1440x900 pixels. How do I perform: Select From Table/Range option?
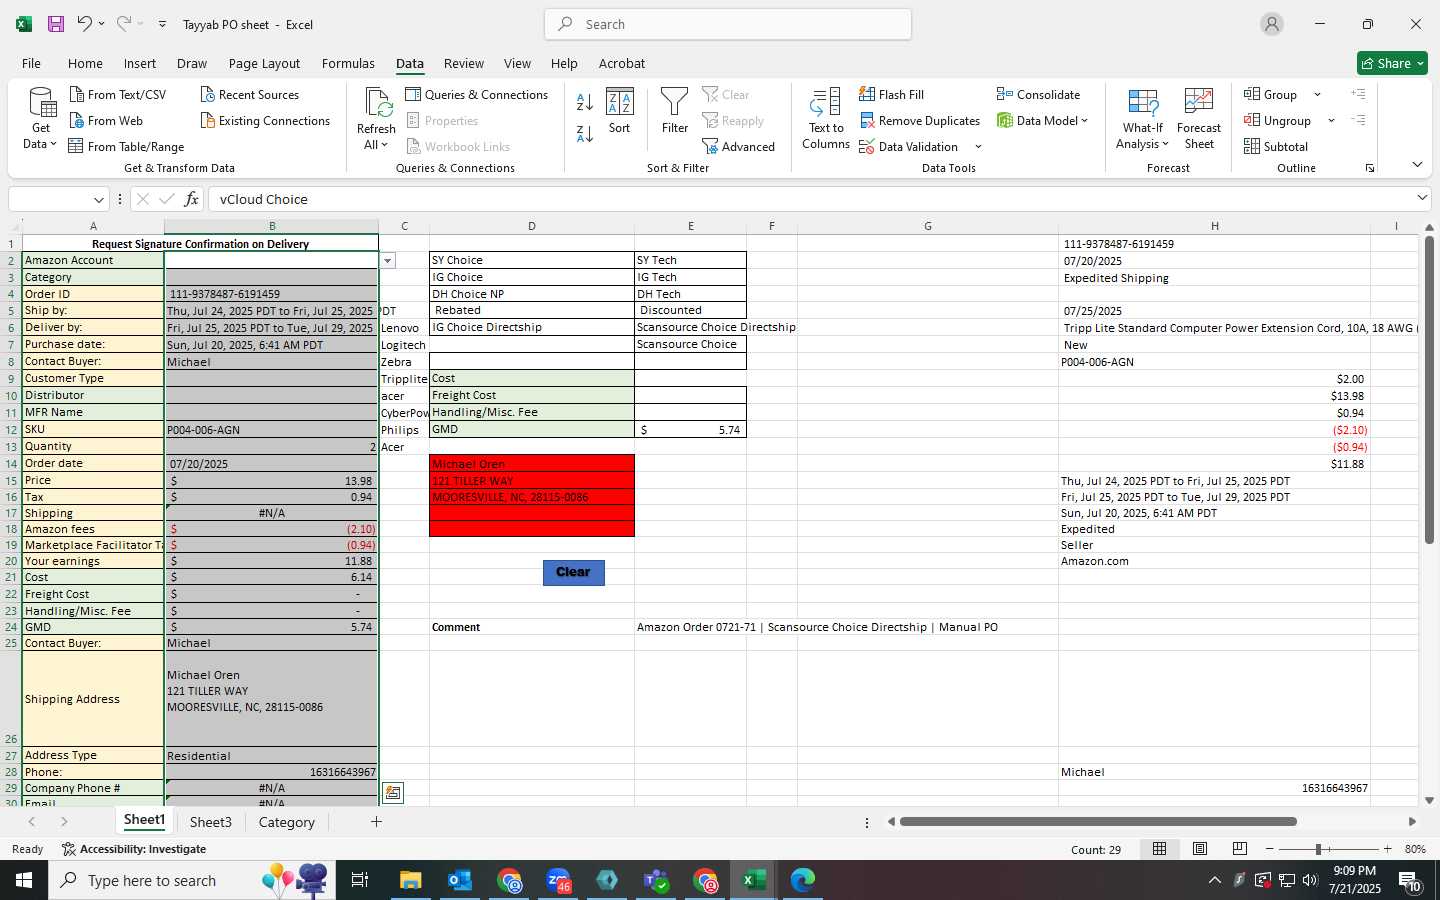(x=126, y=146)
